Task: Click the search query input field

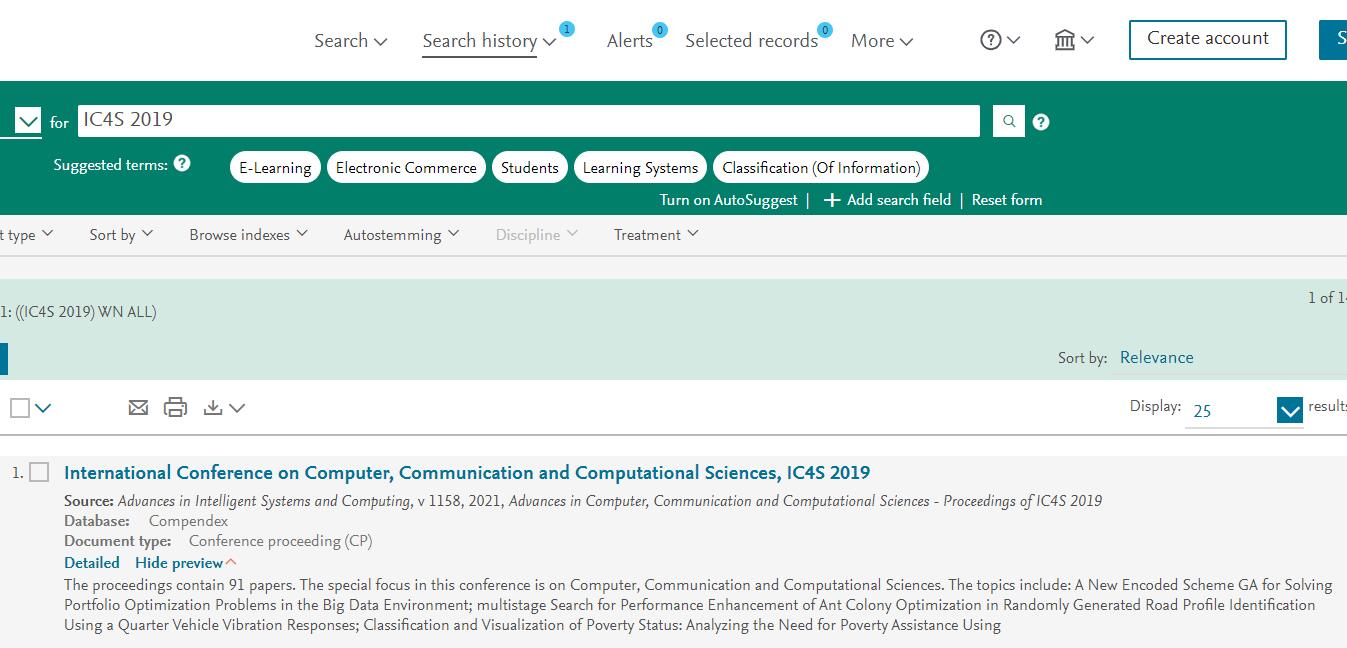Action: (528, 121)
